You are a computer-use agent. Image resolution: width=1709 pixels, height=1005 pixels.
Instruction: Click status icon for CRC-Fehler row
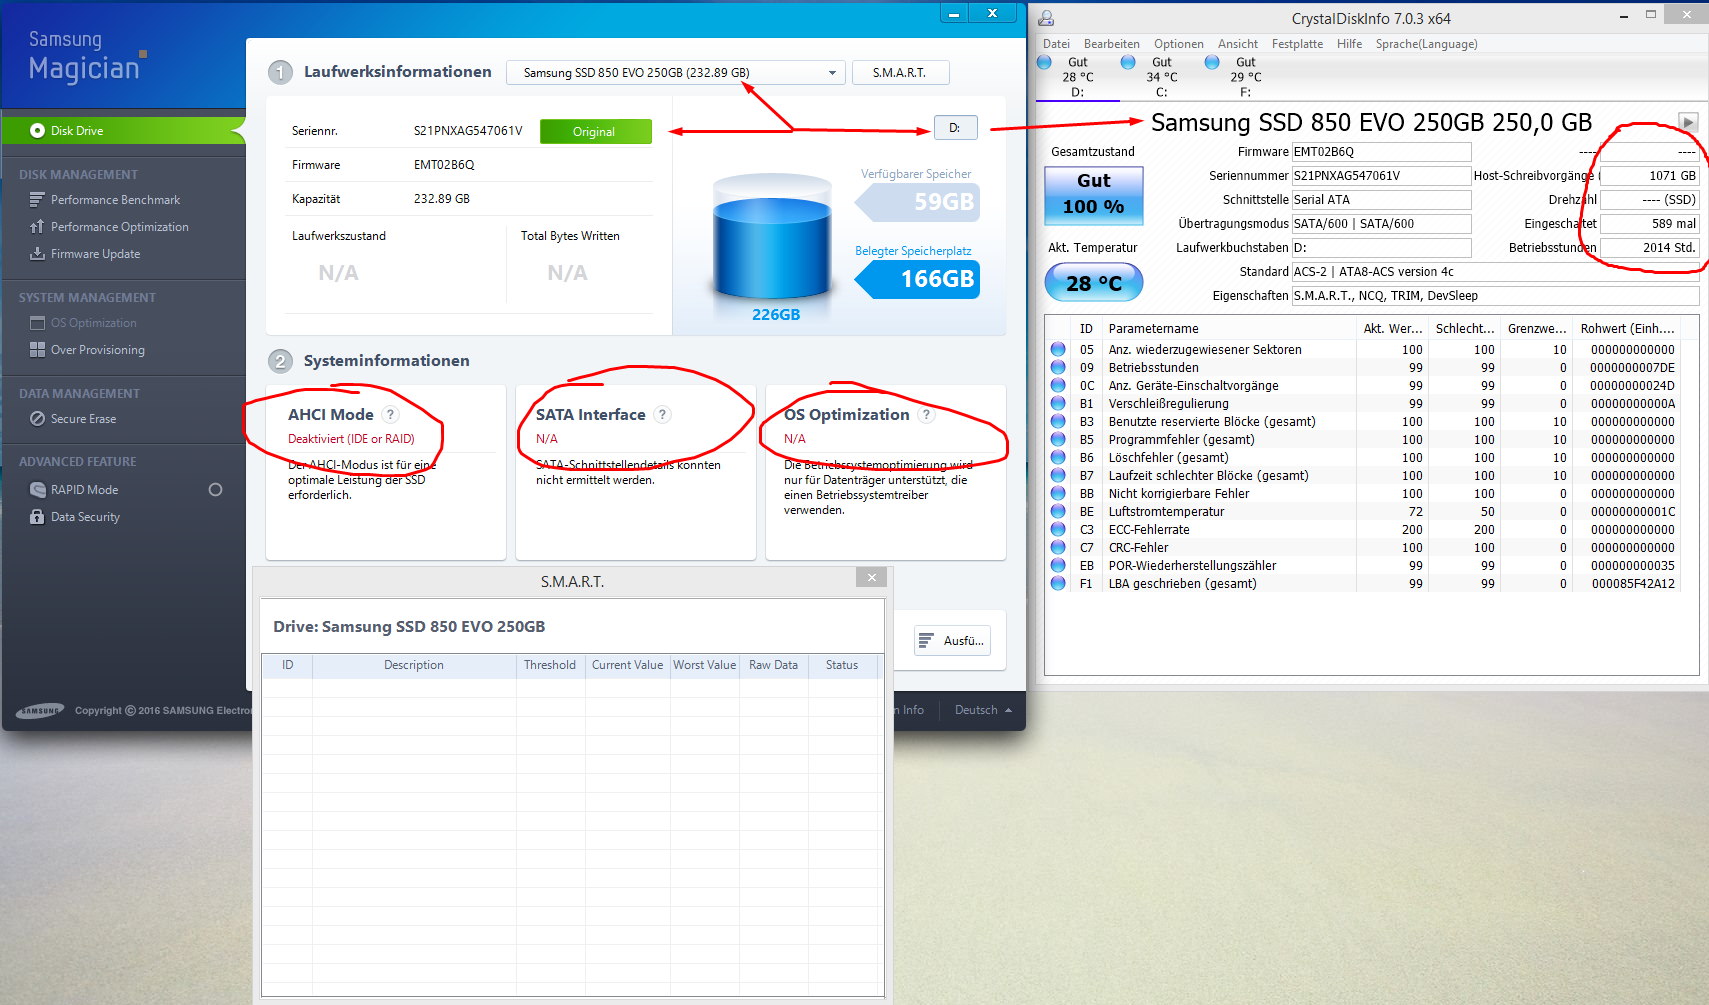[x=1058, y=548]
